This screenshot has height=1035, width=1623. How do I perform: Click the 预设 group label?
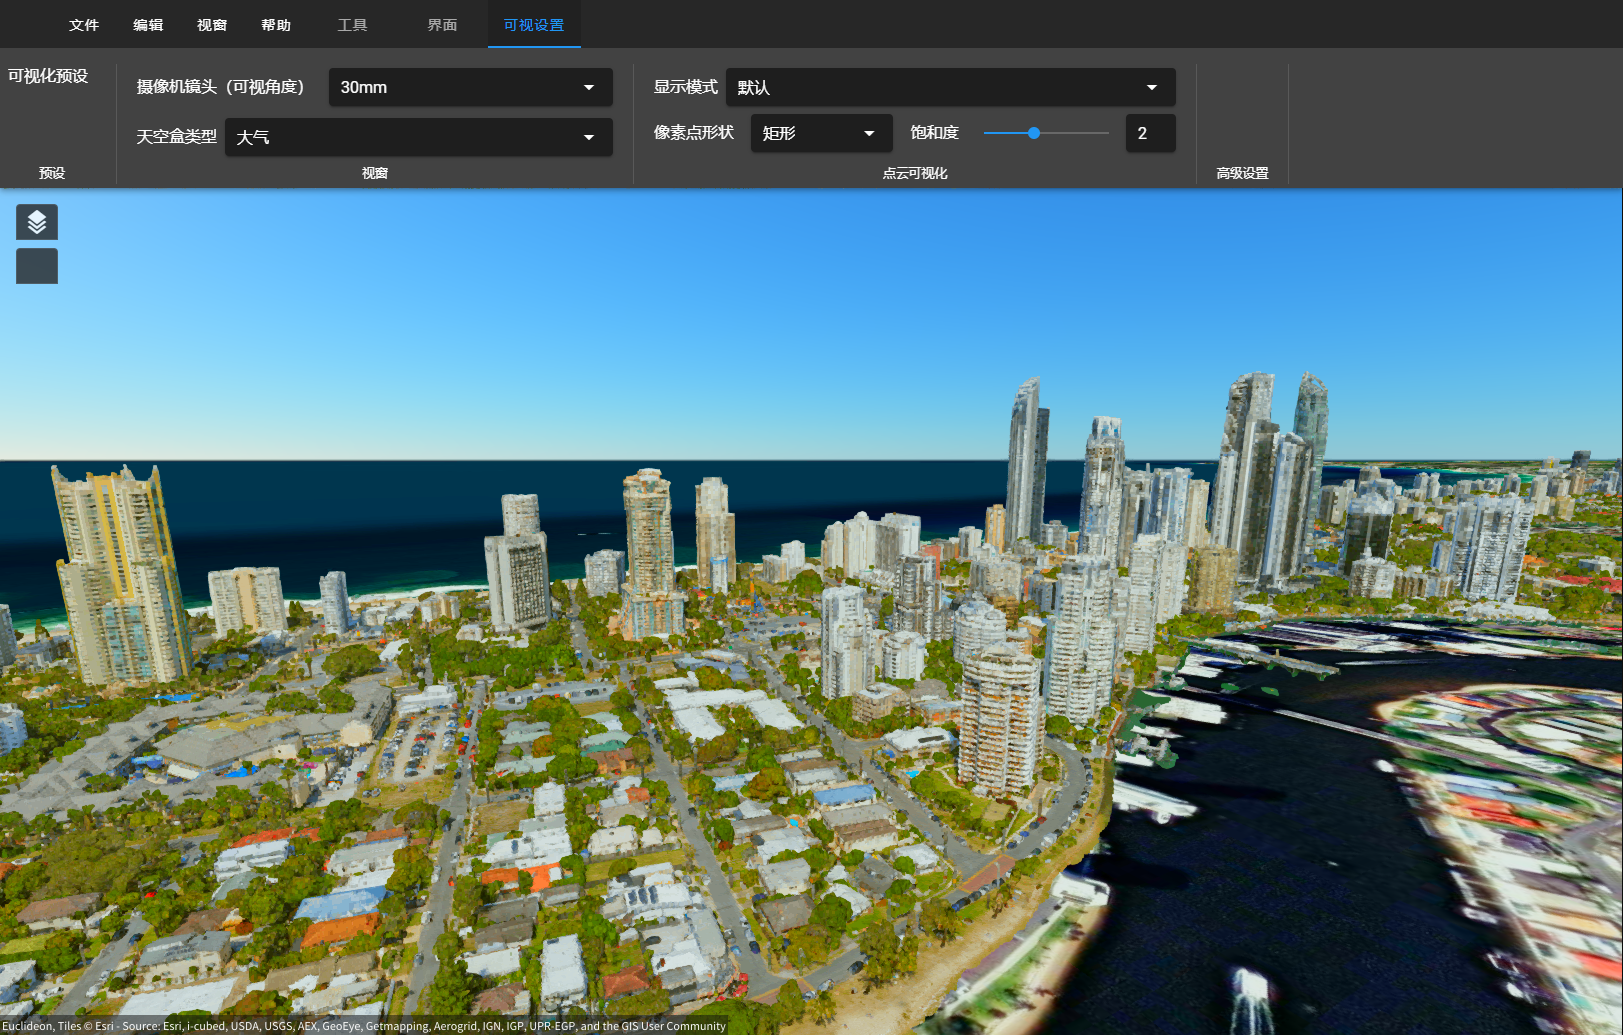52,173
